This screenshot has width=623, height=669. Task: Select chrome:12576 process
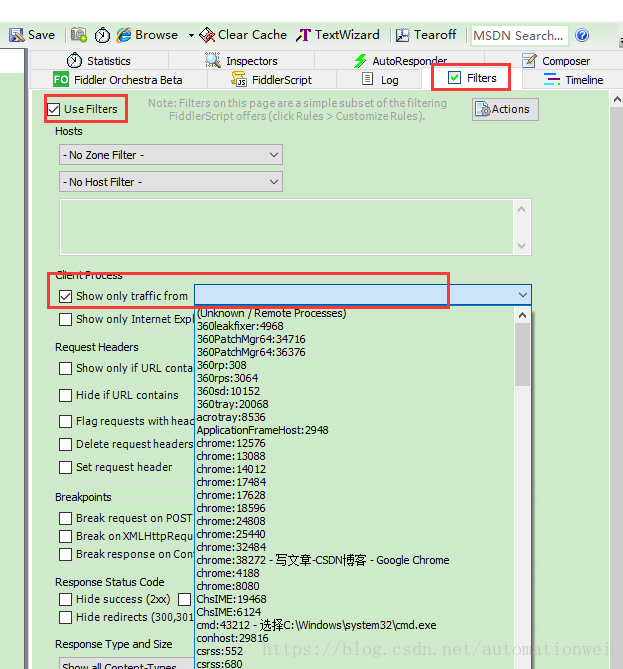click(x=355, y=443)
